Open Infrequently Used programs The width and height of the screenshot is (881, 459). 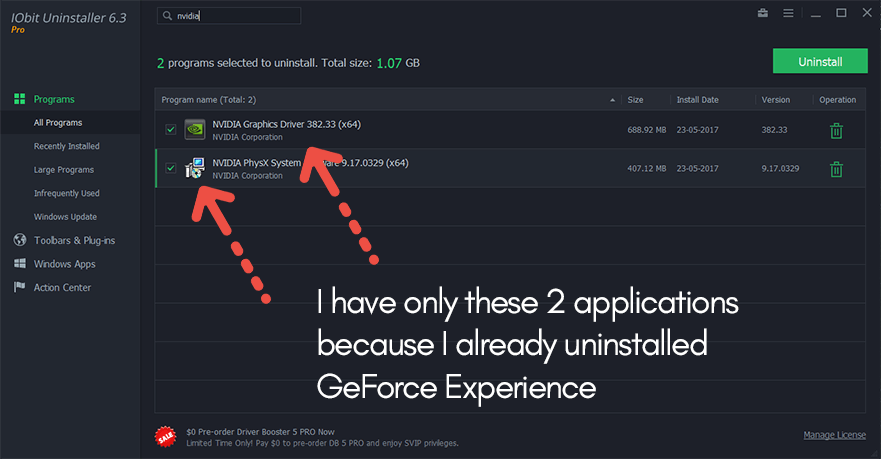point(66,193)
